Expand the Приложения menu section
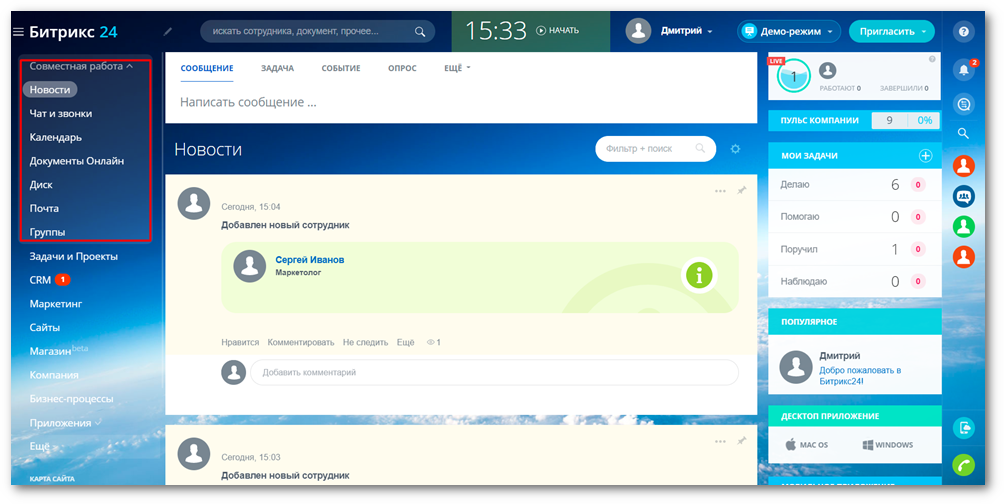This screenshot has height=504, width=1004. point(65,423)
